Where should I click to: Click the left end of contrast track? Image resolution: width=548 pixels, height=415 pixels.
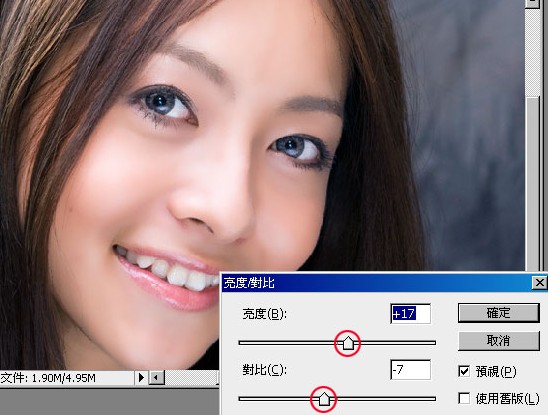point(242,399)
